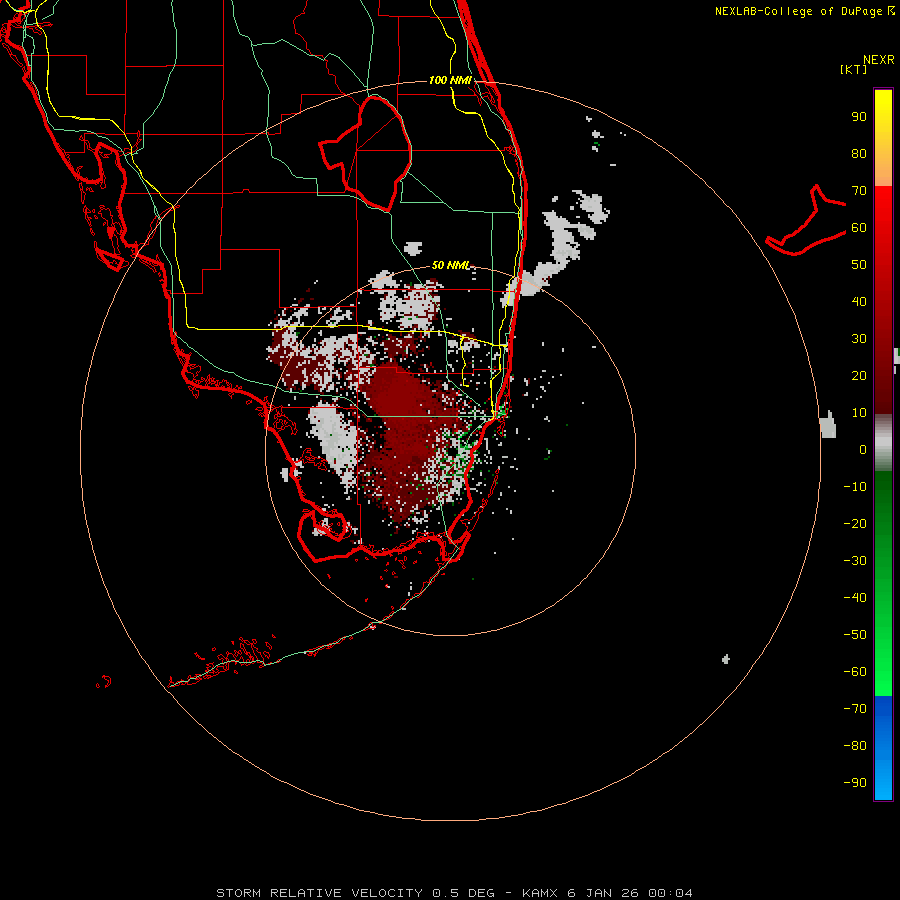
Task: Click the 40 value on velocity scale
Action: [859, 302]
